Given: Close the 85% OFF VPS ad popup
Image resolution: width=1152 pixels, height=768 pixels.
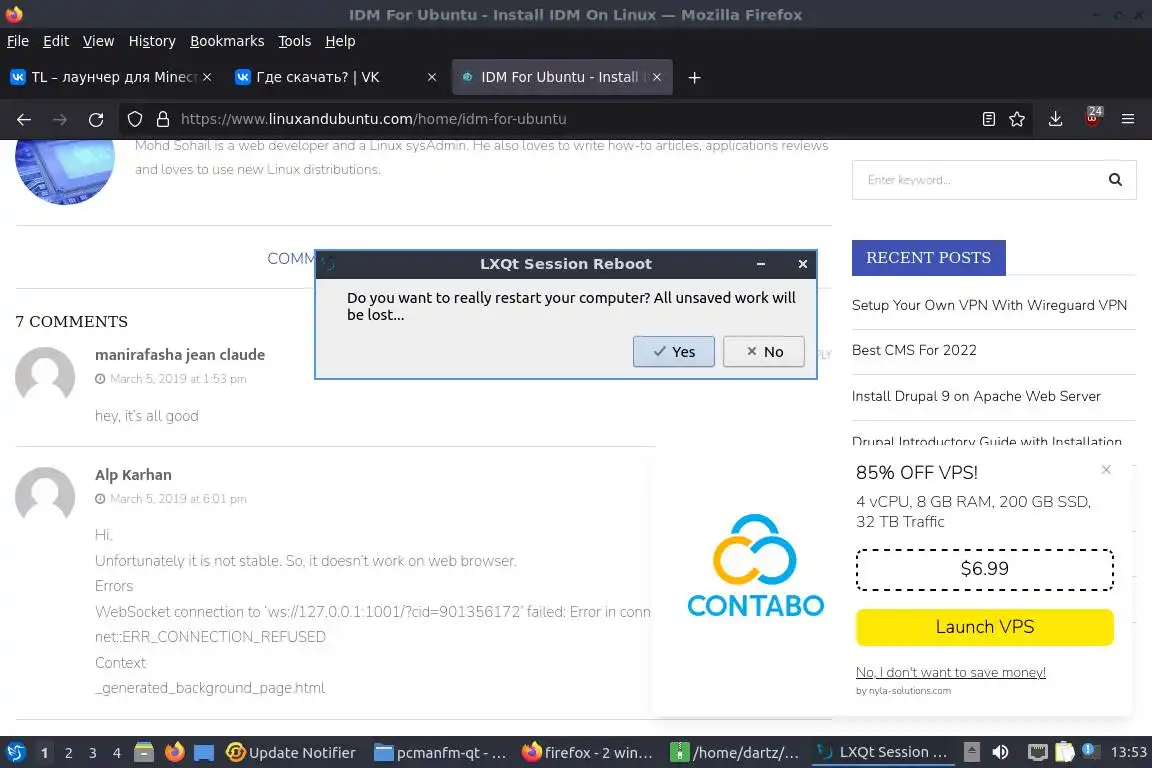Looking at the screenshot, I should 1106,470.
